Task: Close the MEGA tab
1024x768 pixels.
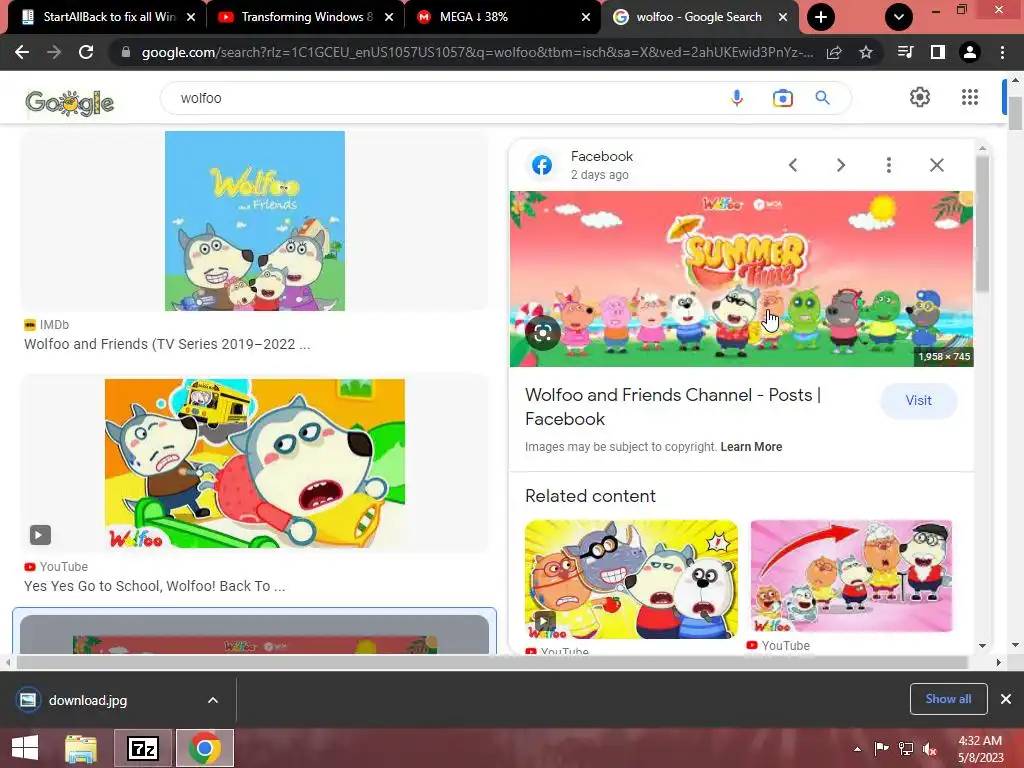Action: (x=586, y=17)
